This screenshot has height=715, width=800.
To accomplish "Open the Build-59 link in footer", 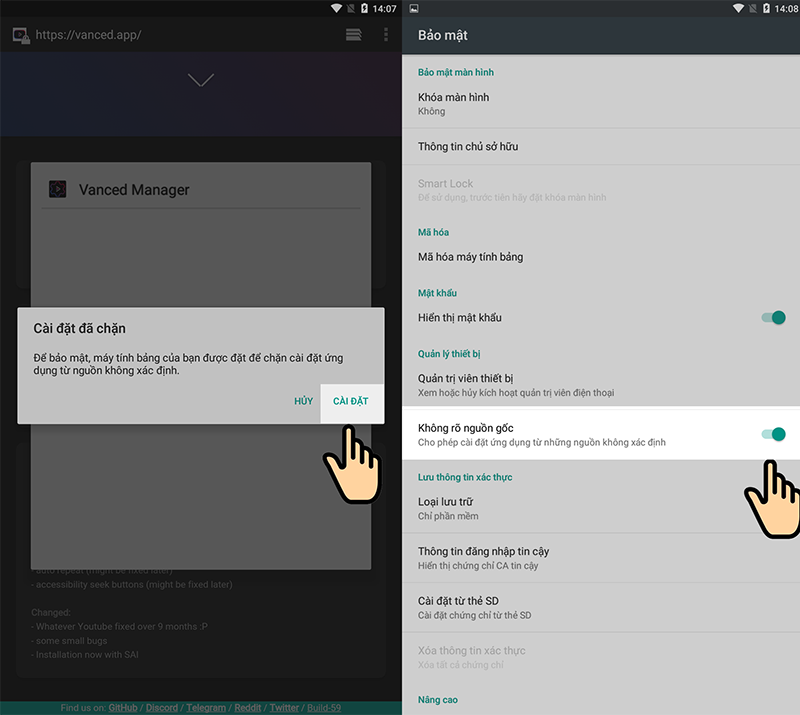I will pos(324,708).
